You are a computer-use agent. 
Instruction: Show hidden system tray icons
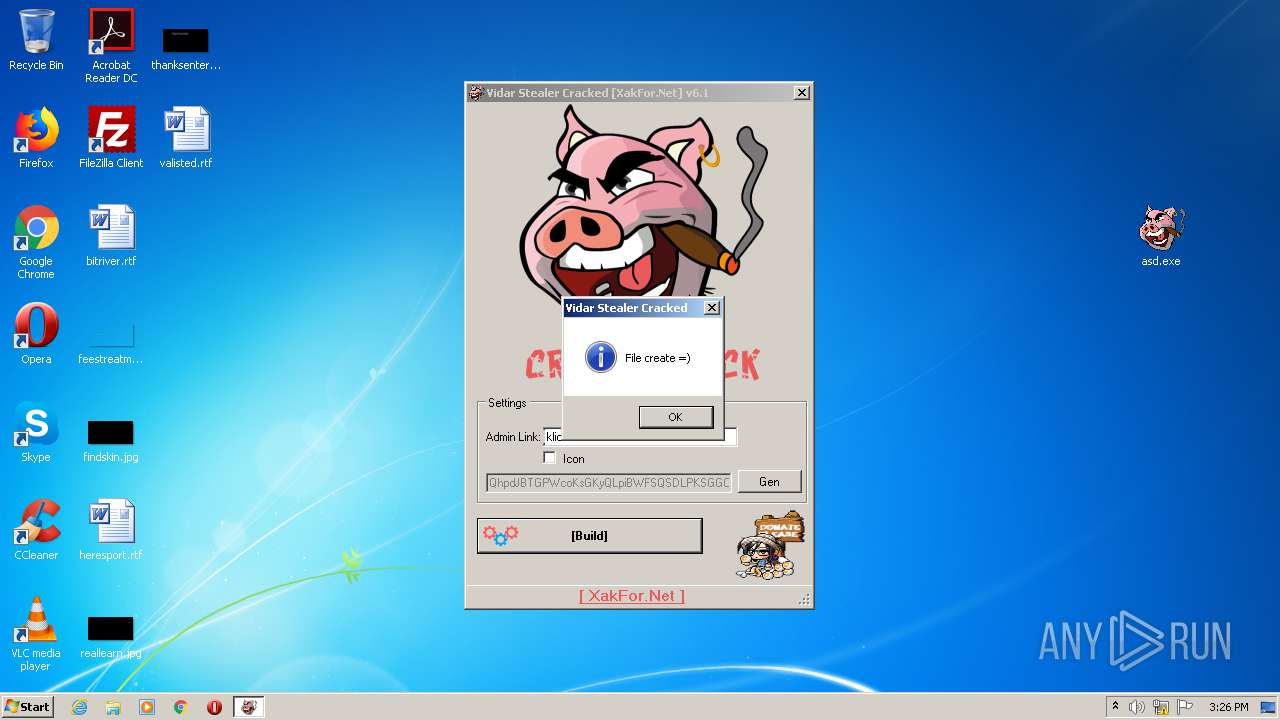(x=1115, y=707)
